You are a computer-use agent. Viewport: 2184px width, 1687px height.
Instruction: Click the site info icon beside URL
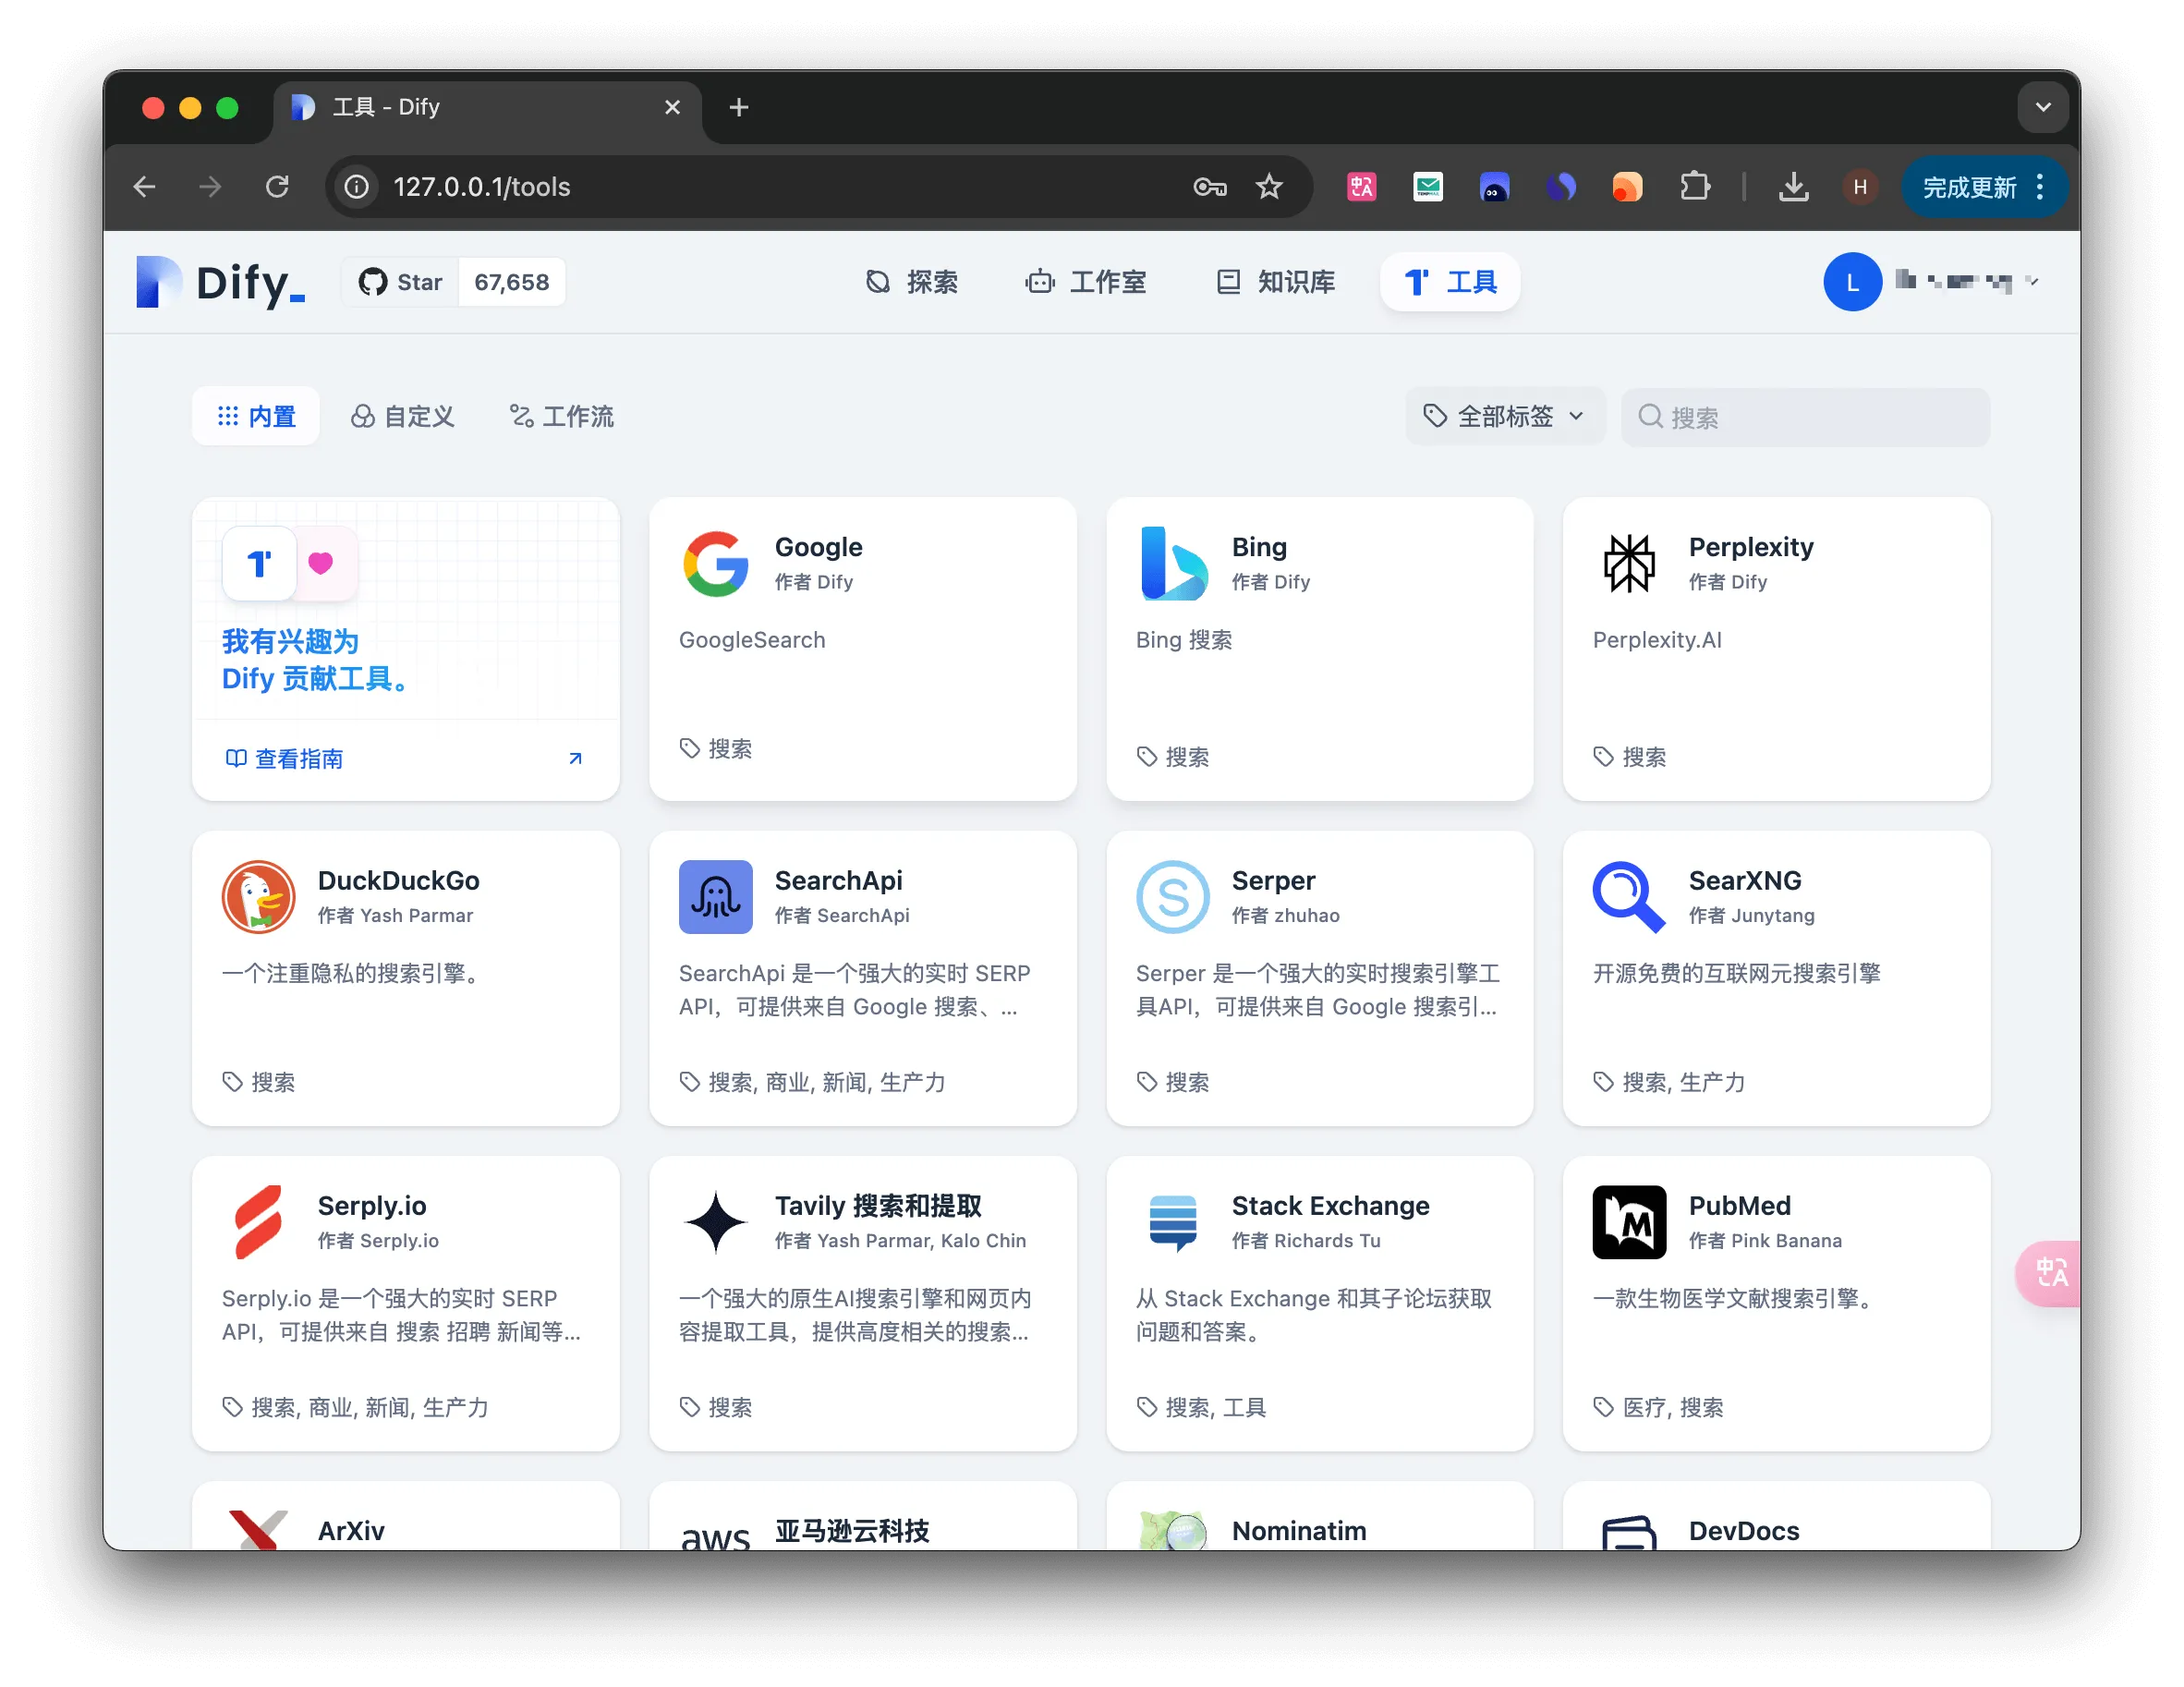click(x=357, y=187)
